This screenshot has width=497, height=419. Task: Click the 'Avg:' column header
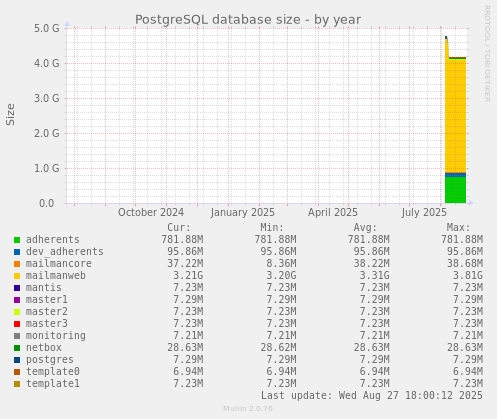pyautogui.click(x=365, y=228)
